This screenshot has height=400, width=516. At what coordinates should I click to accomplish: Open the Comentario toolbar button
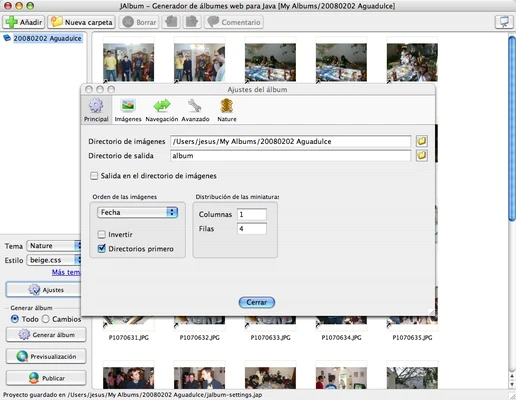234,22
